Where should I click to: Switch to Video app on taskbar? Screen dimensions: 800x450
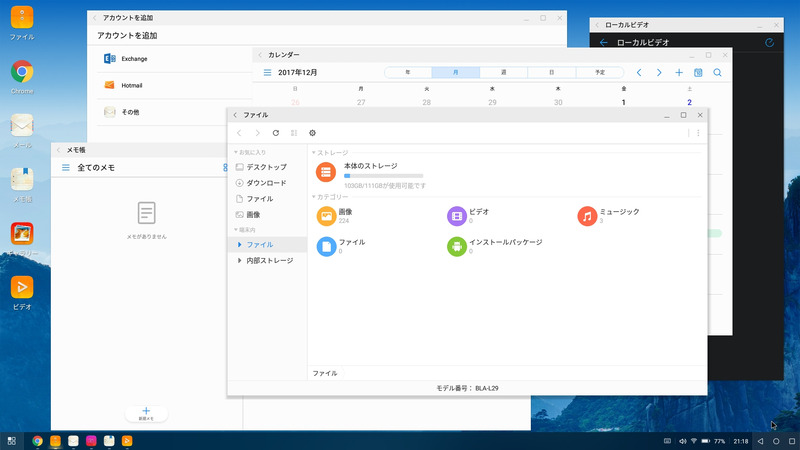127,441
